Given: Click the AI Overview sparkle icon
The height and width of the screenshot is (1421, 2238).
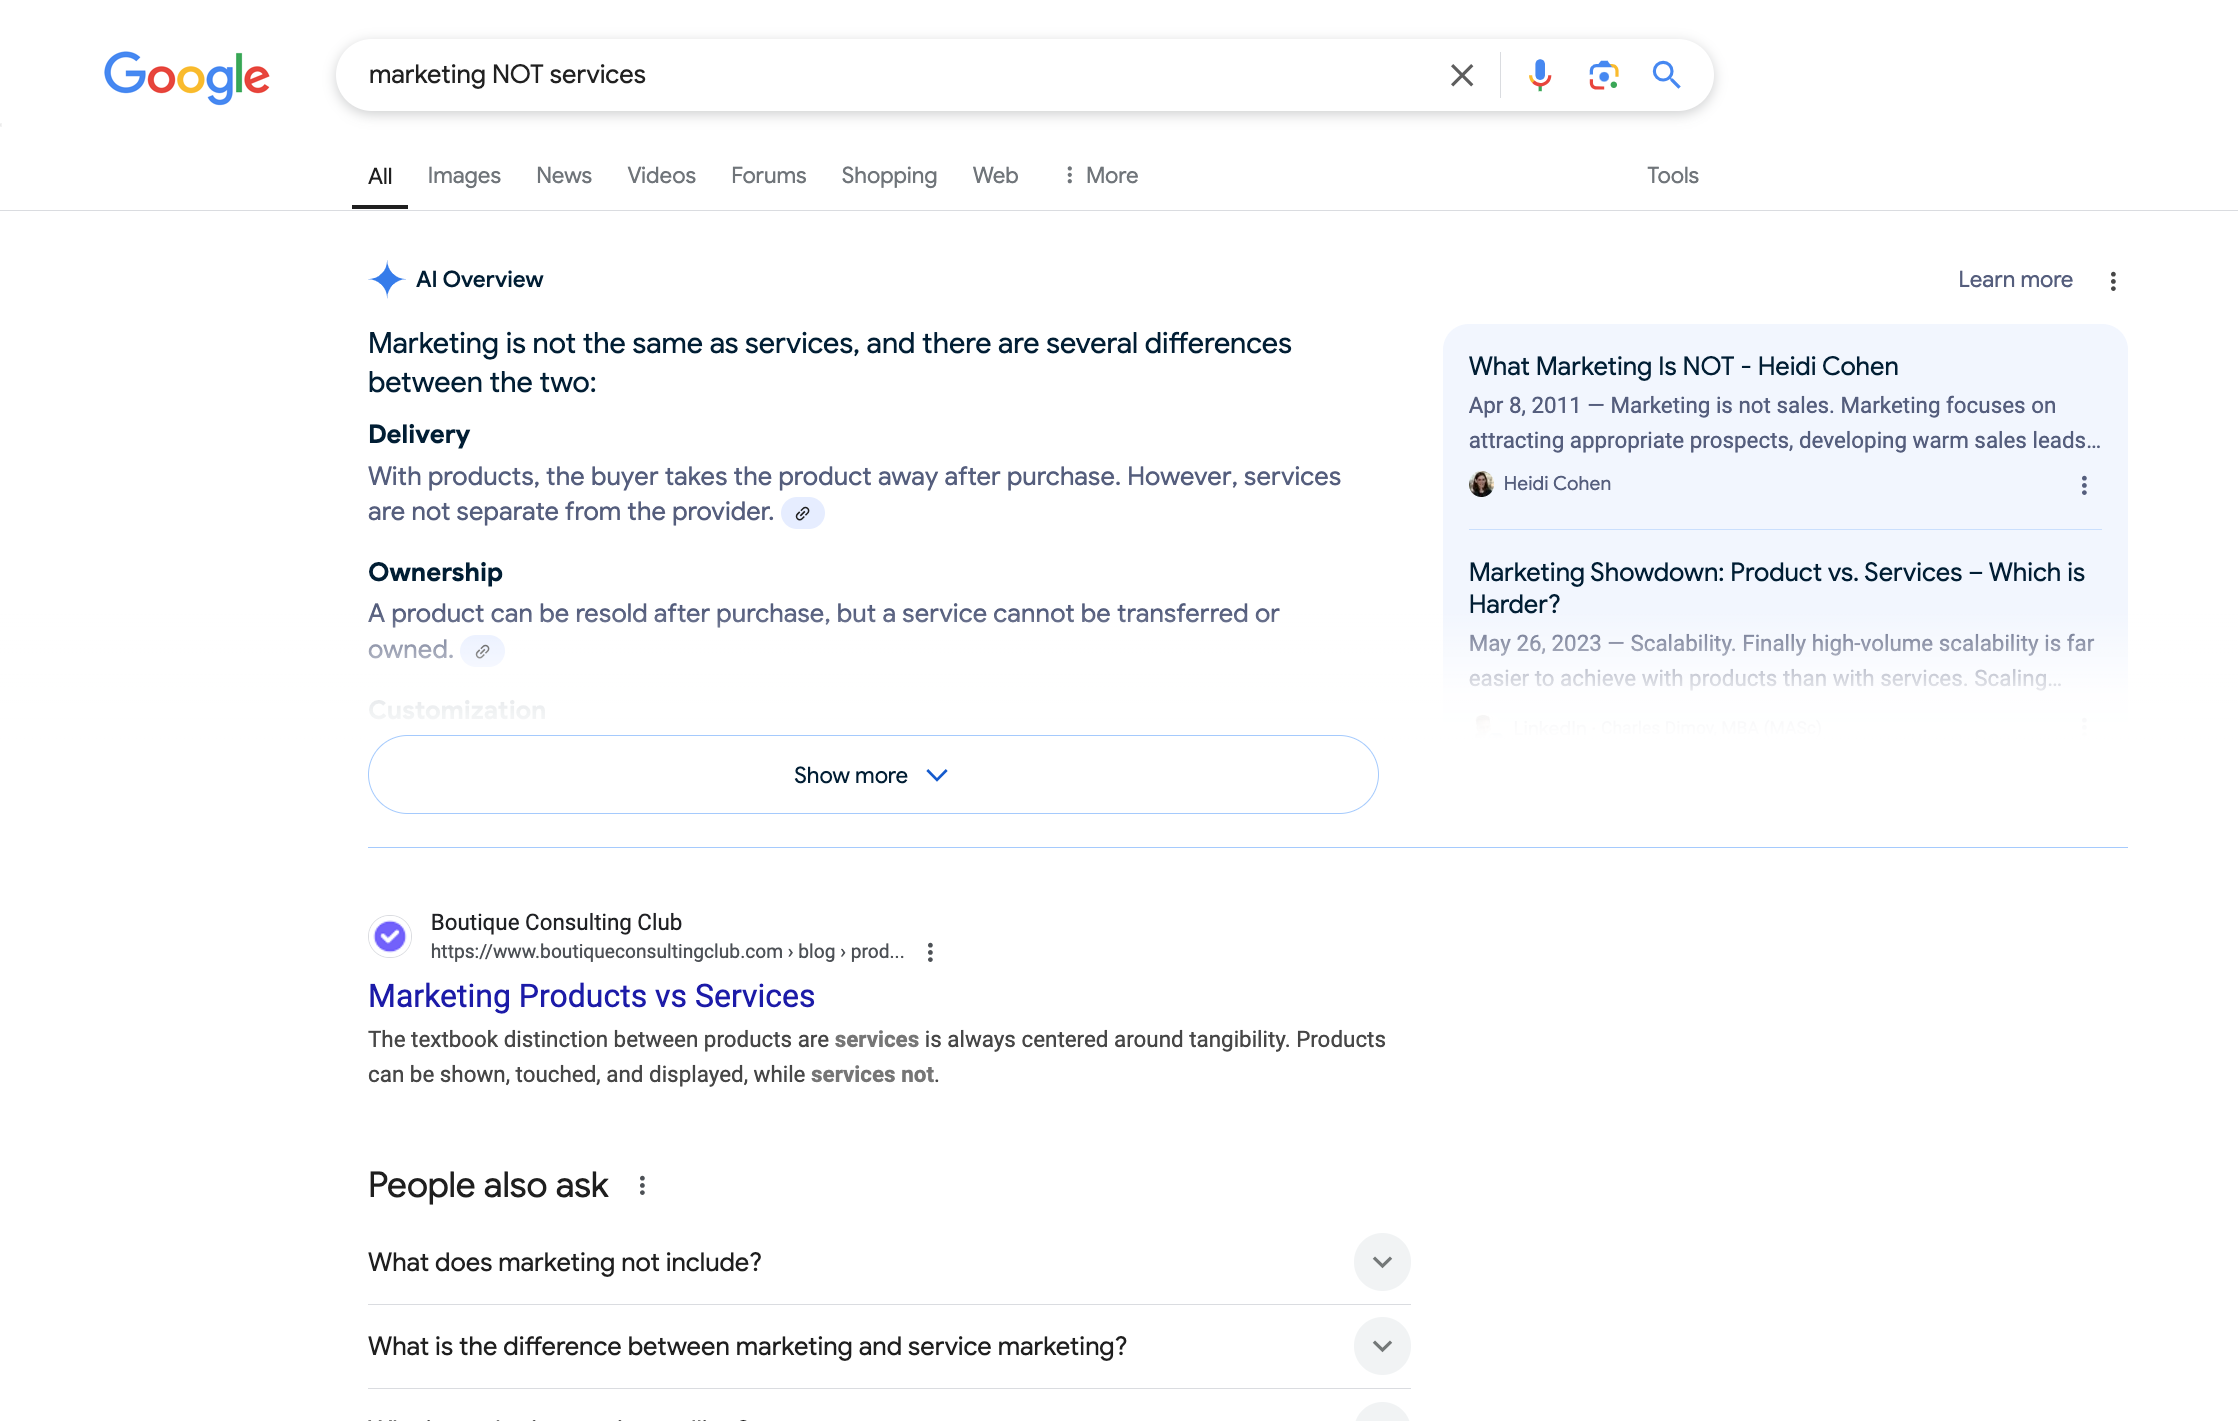Looking at the screenshot, I should point(386,279).
